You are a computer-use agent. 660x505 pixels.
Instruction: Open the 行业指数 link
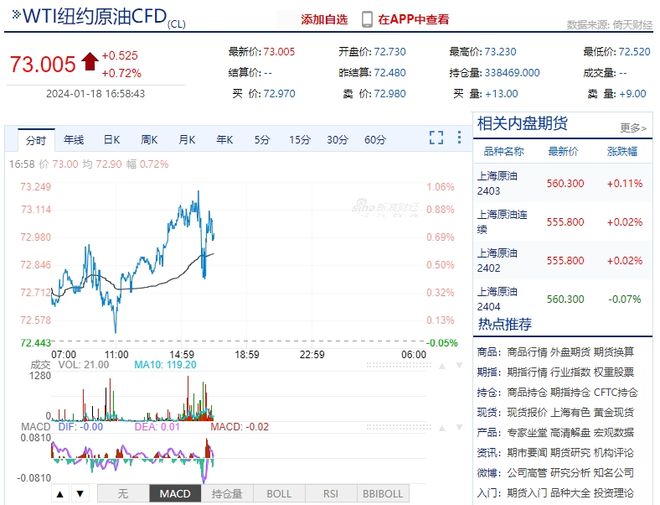click(570, 372)
